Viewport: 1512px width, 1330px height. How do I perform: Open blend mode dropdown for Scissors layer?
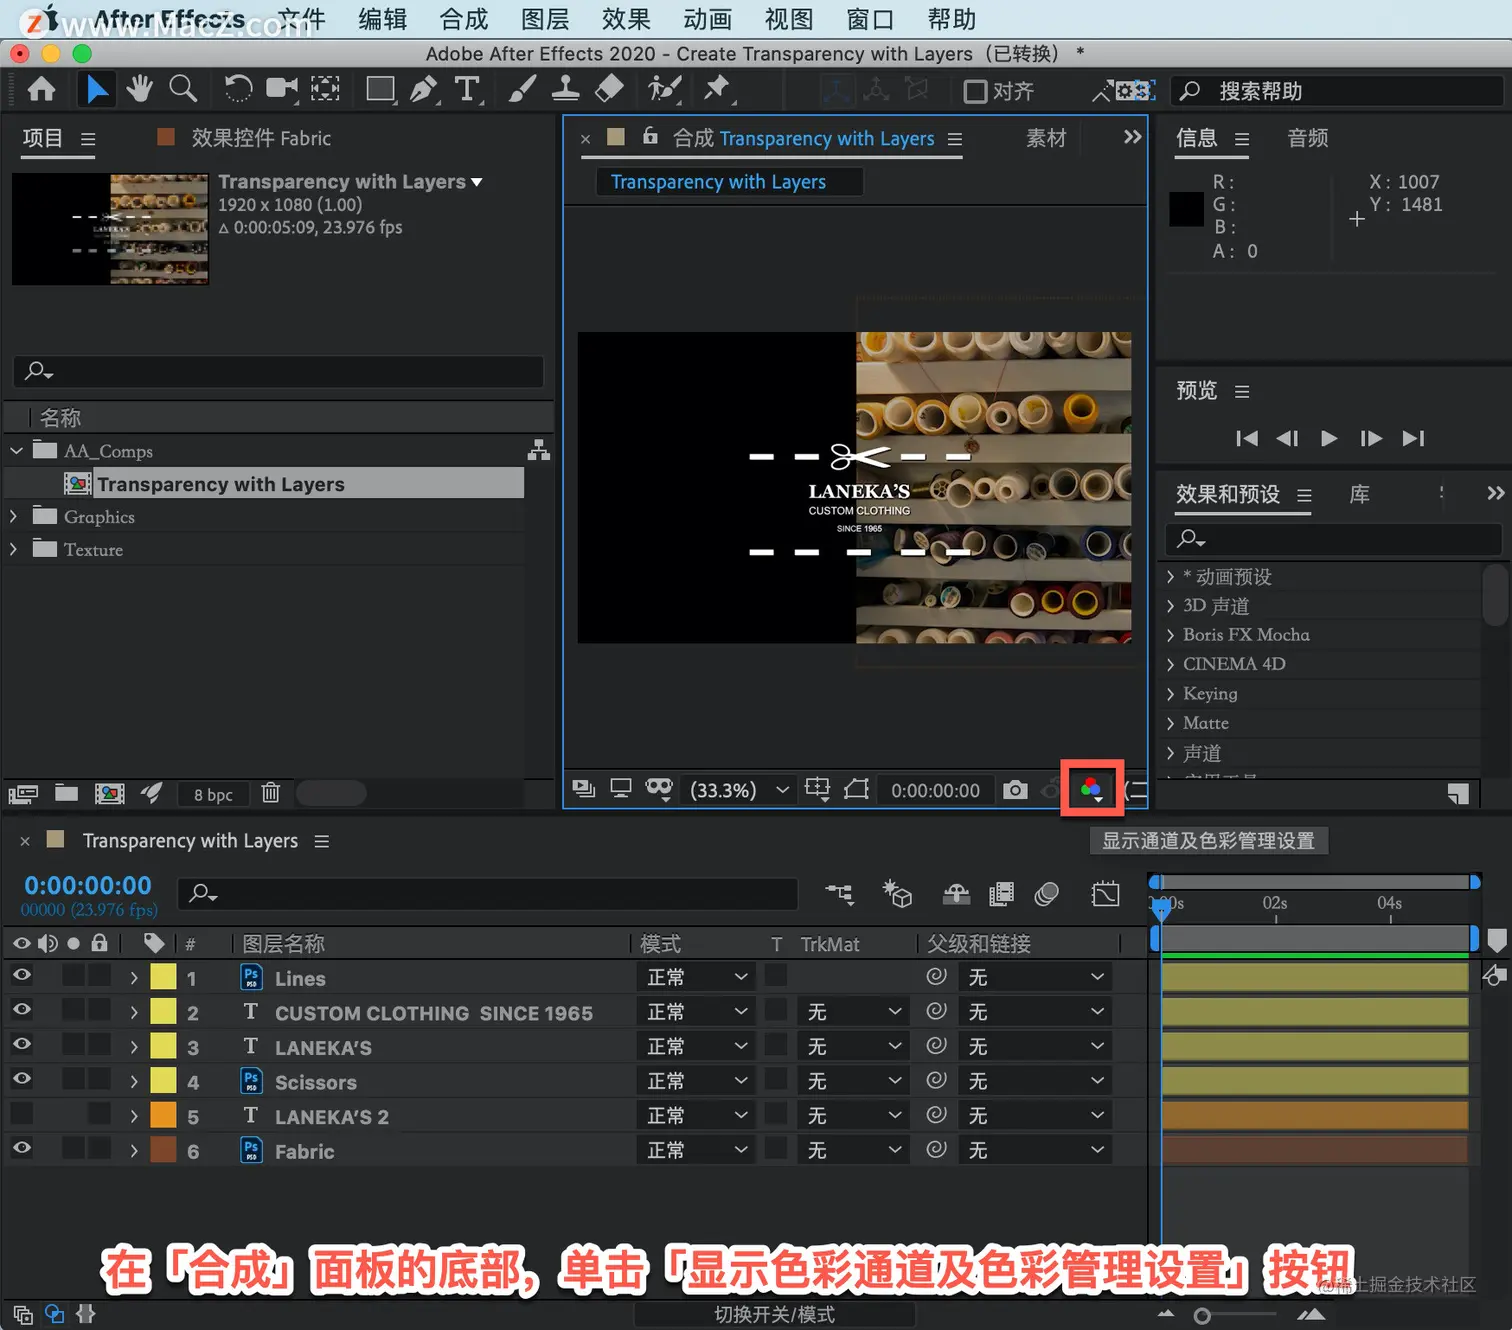click(x=696, y=1081)
